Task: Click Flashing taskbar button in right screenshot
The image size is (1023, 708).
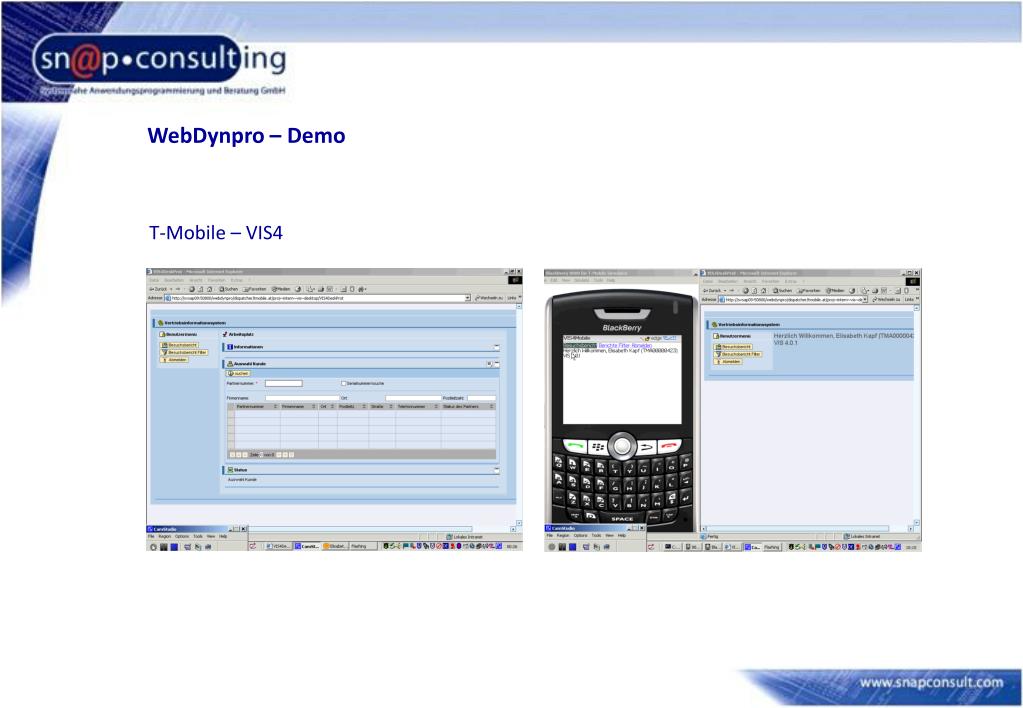Action: (772, 547)
